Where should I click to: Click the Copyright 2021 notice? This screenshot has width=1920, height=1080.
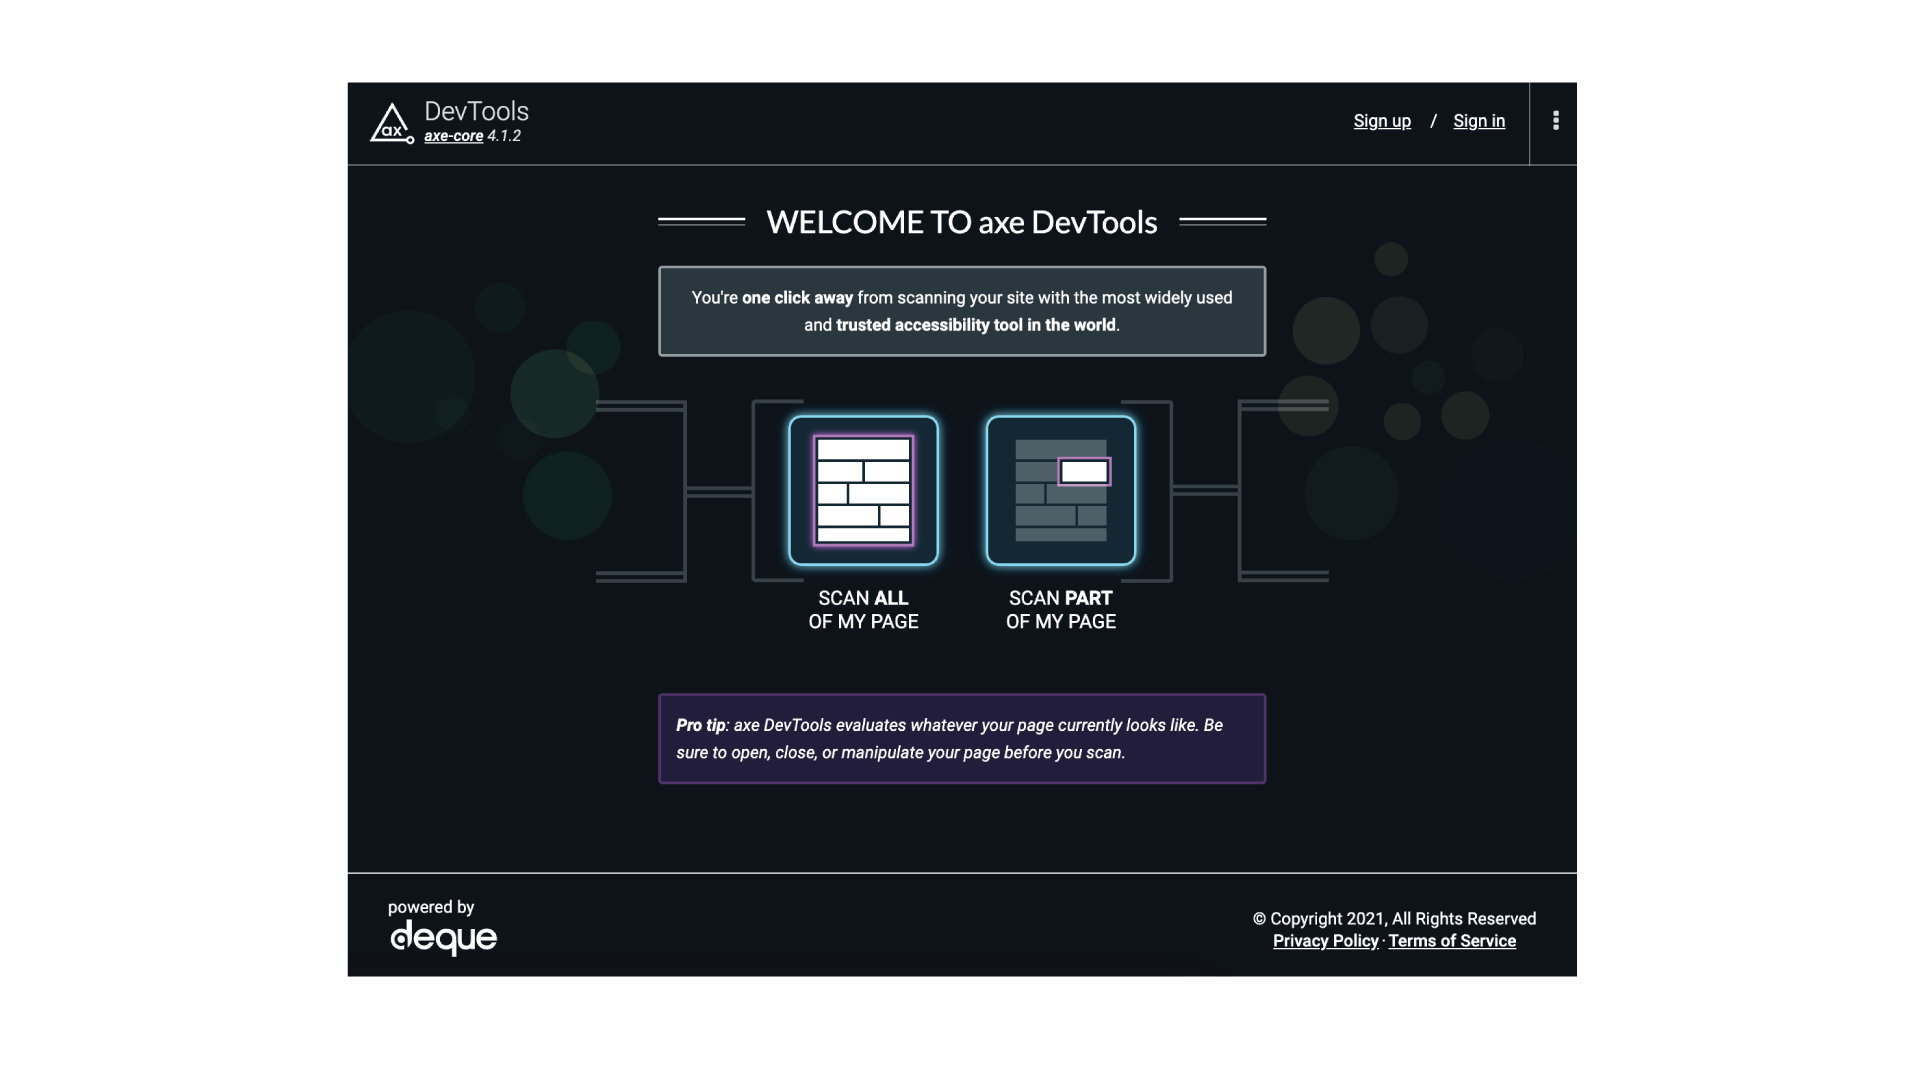1394,919
